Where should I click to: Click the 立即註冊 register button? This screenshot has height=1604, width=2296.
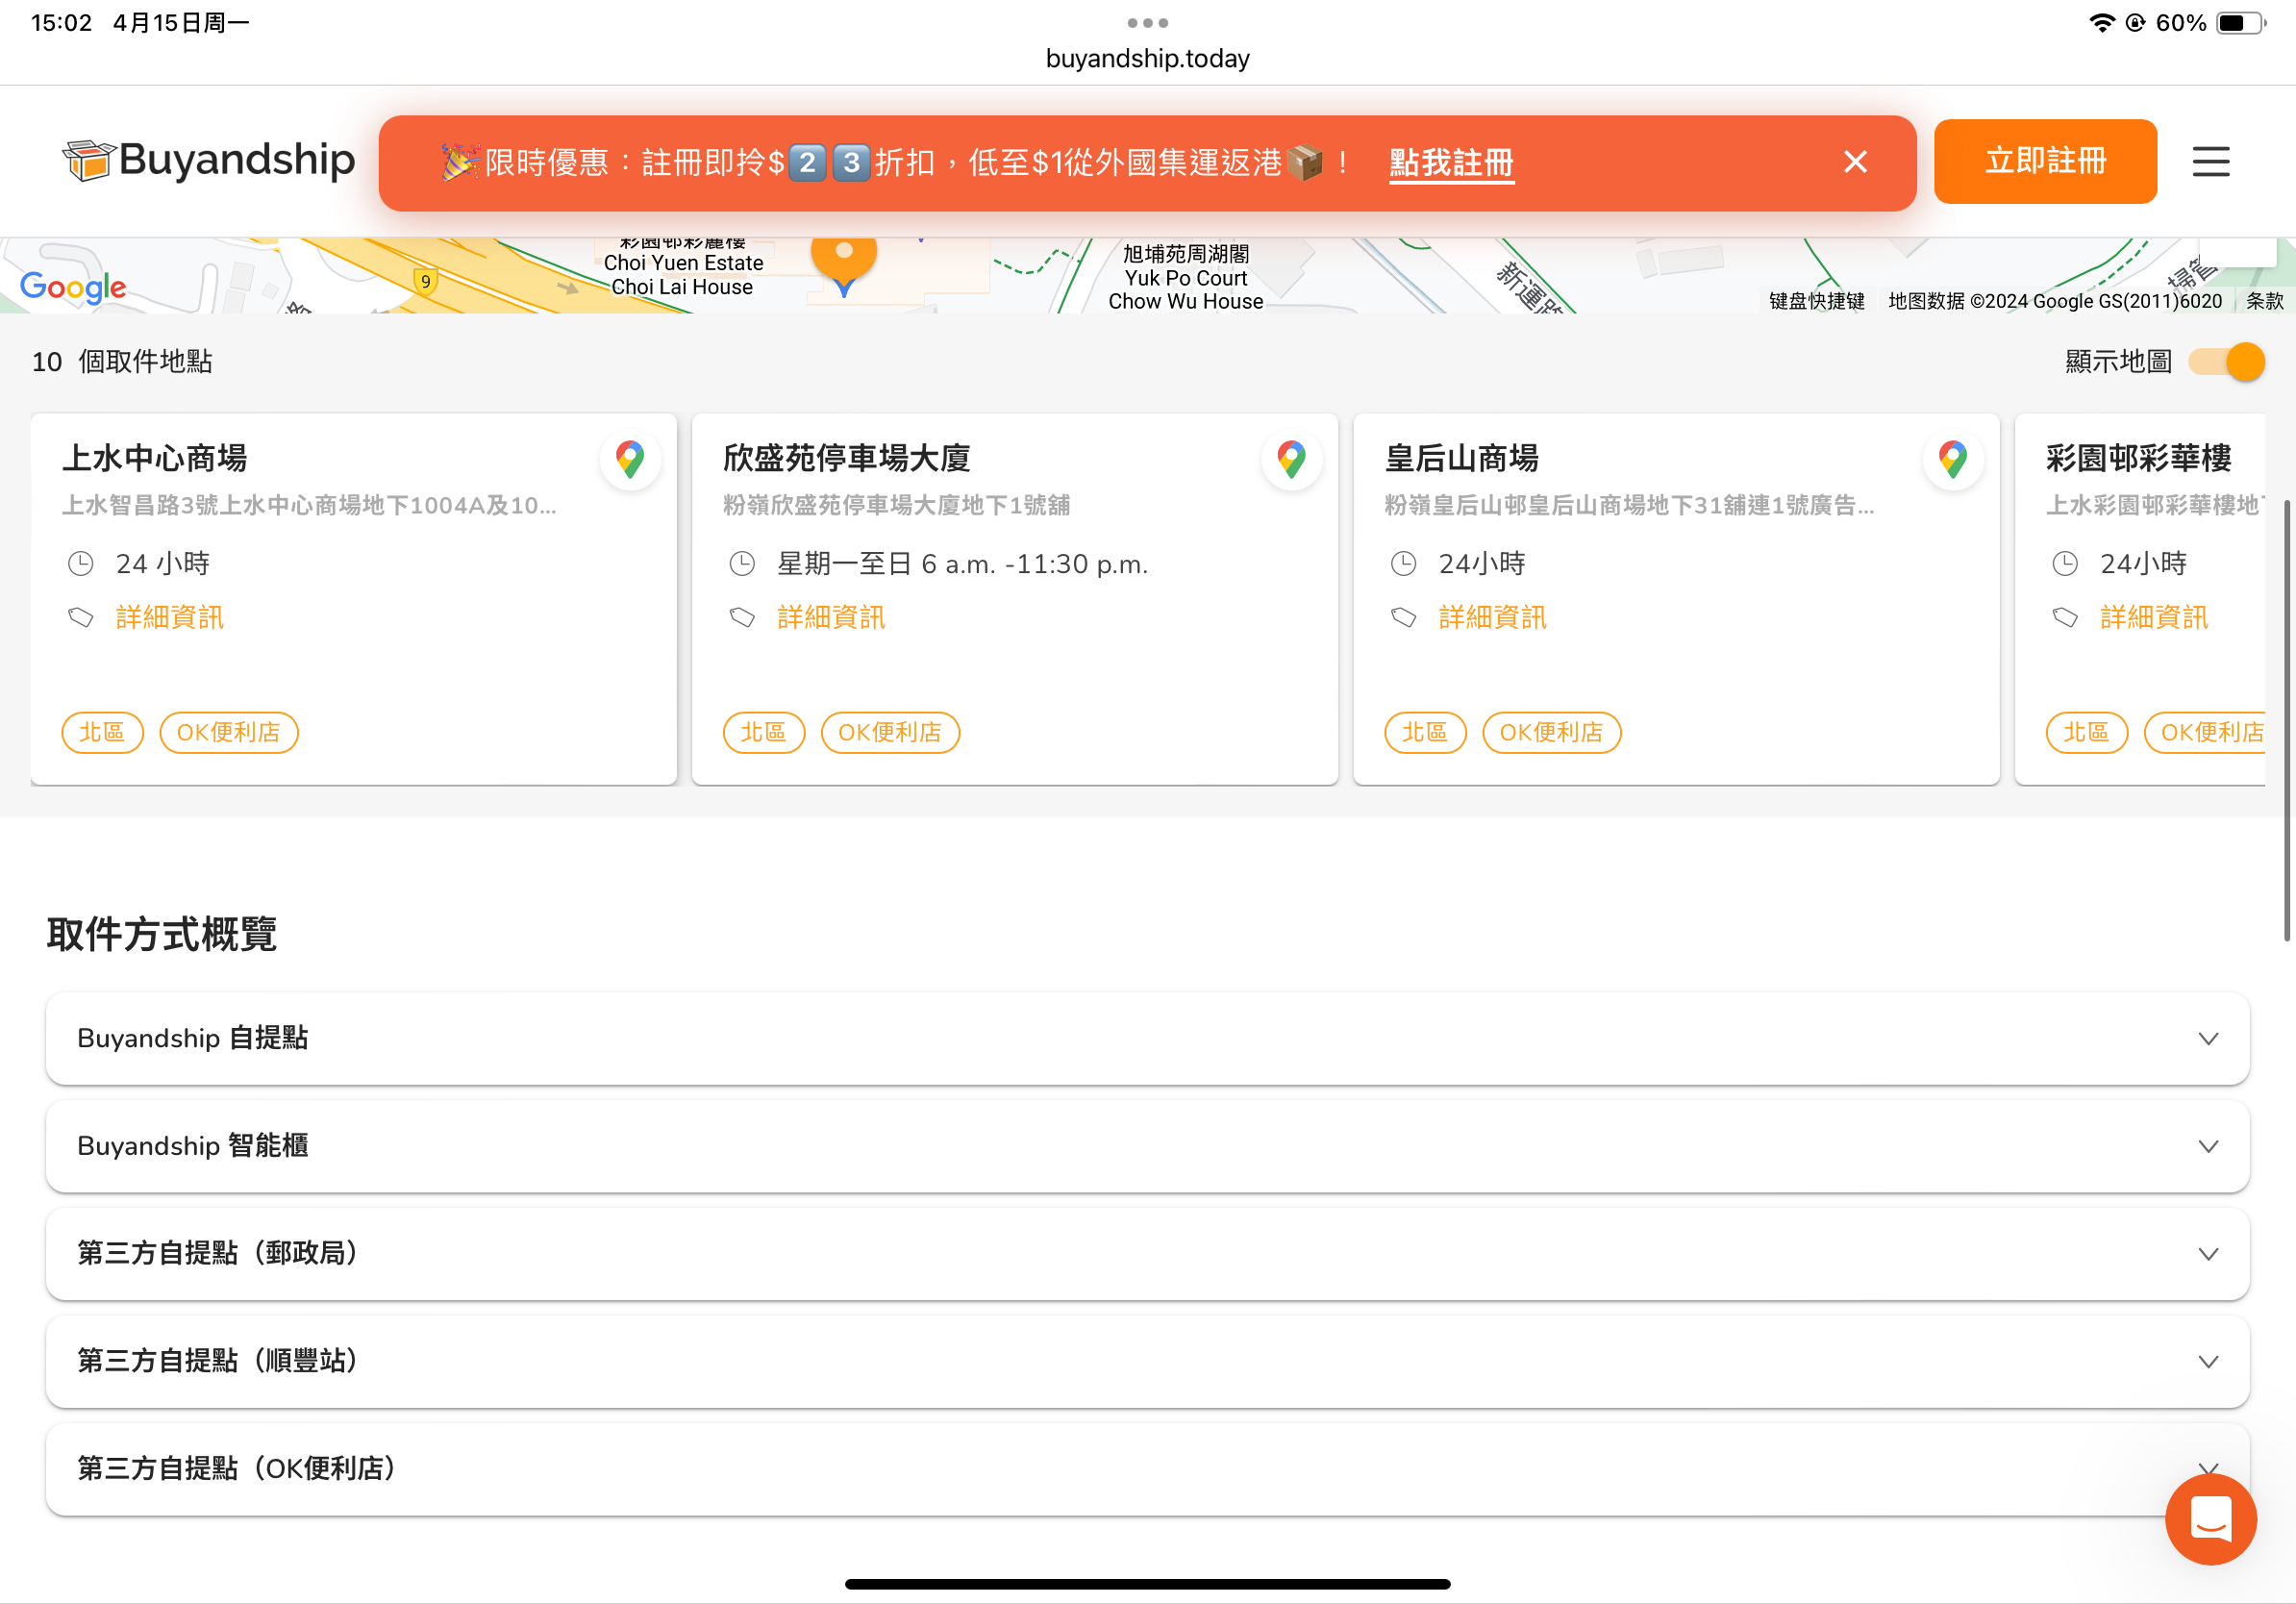(x=2045, y=161)
